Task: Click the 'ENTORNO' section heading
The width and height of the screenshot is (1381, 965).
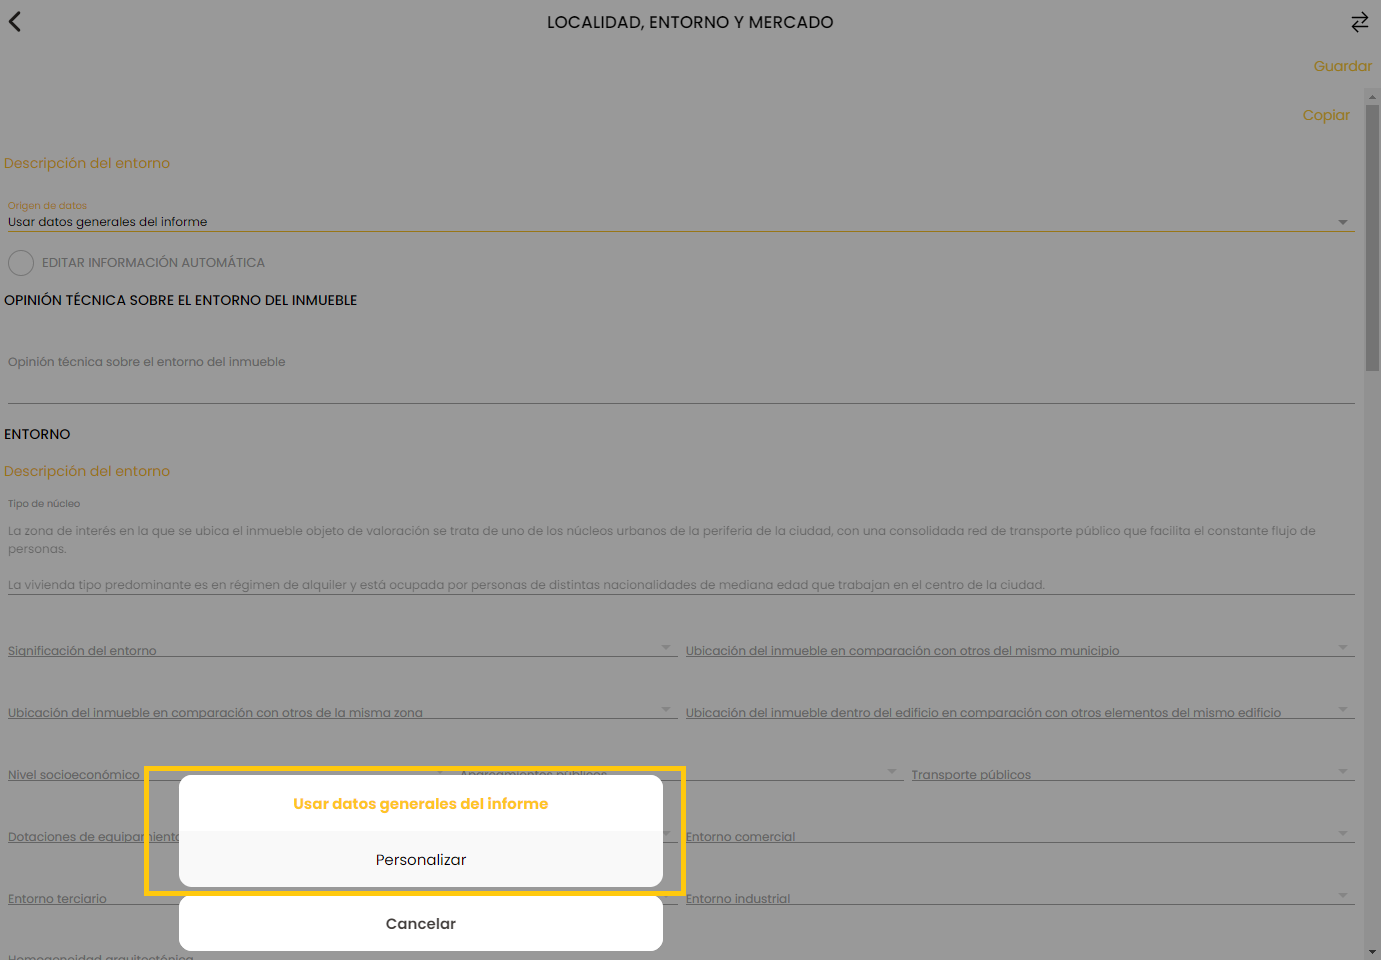Action: click(x=37, y=434)
